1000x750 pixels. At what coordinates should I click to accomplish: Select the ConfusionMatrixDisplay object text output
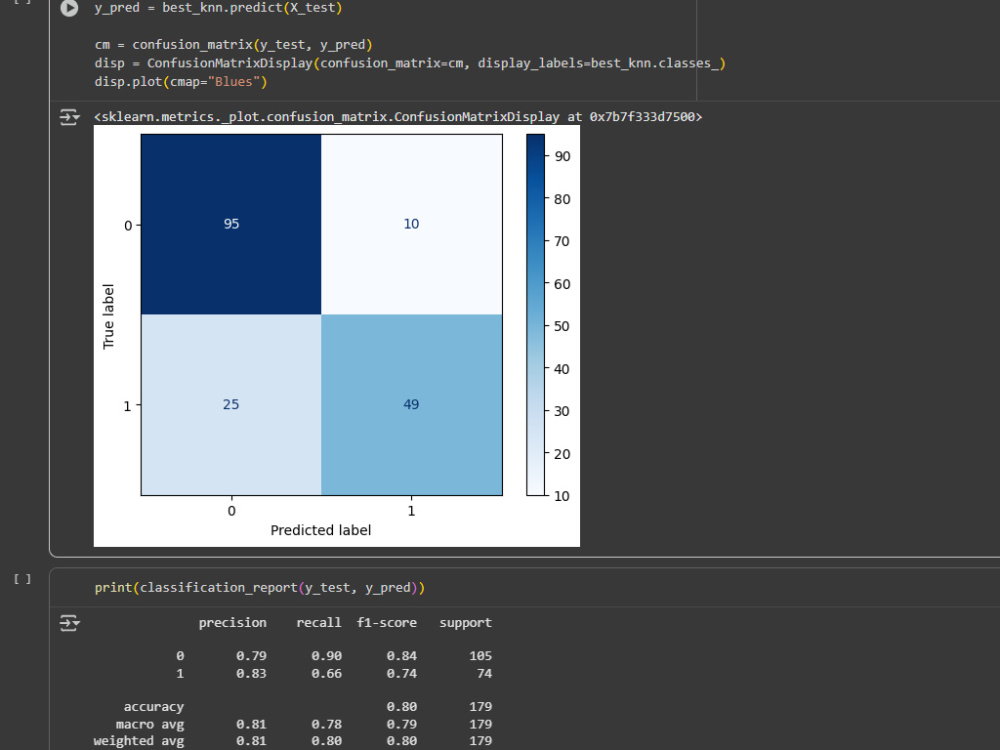(x=395, y=116)
